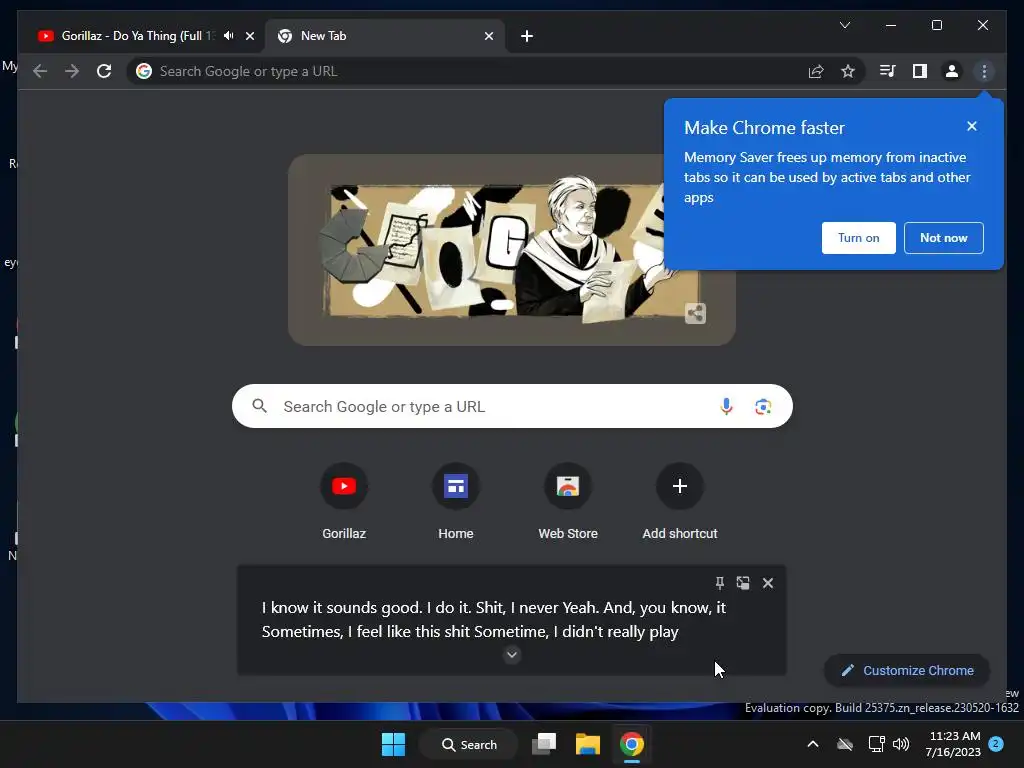
Task: Open the Gorillaz YouTube shortcut
Action: pos(344,502)
